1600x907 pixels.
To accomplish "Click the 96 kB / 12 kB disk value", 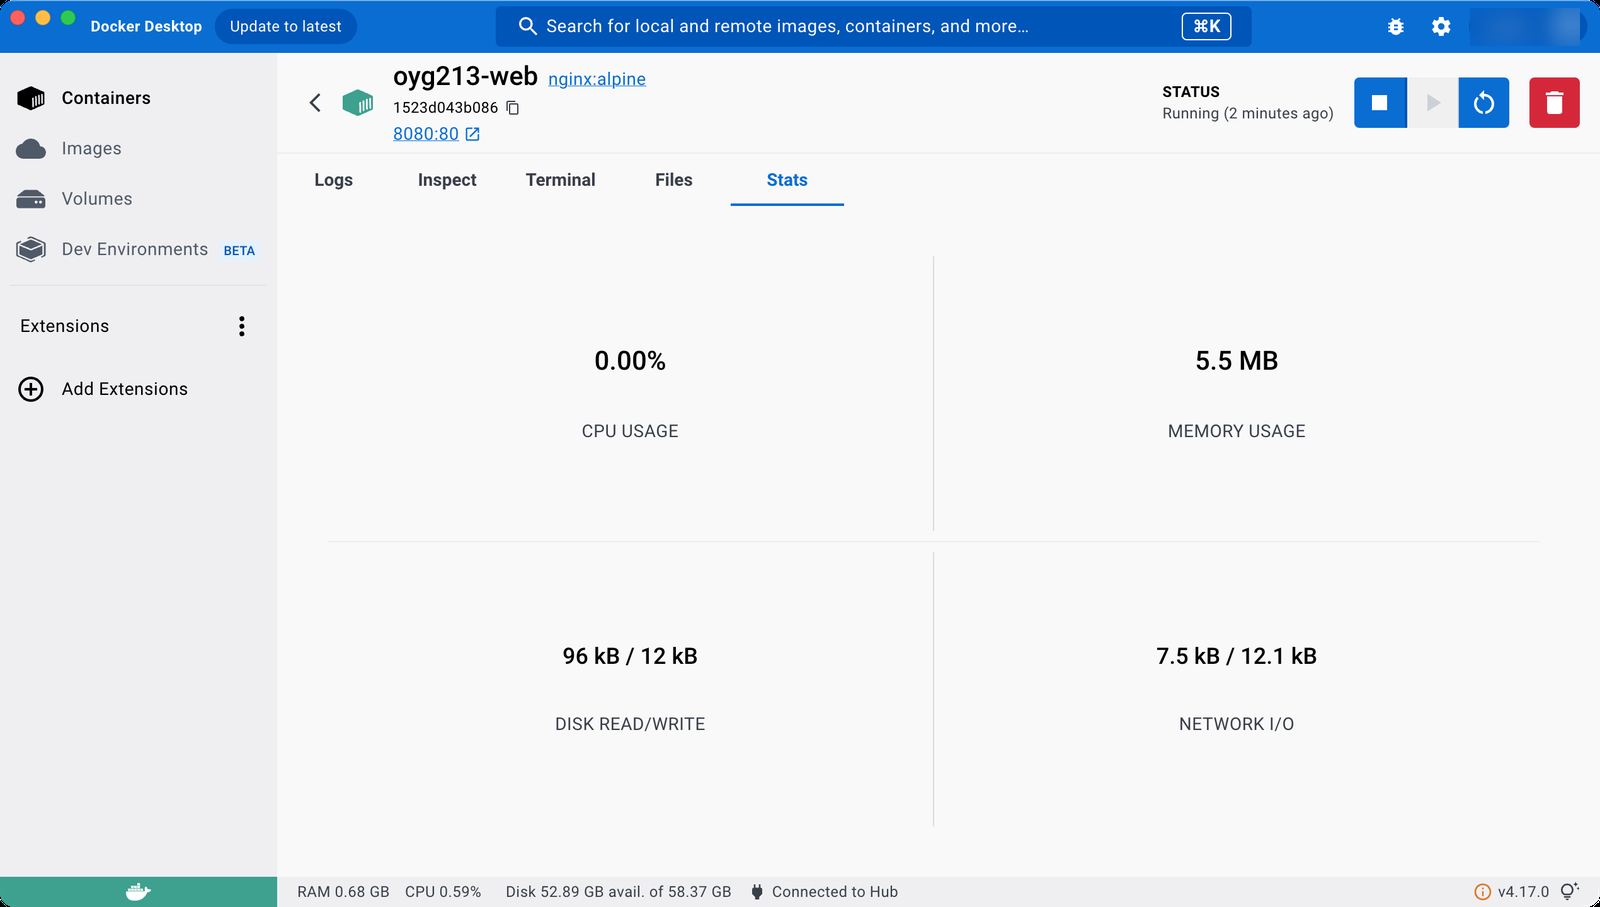I will [630, 656].
